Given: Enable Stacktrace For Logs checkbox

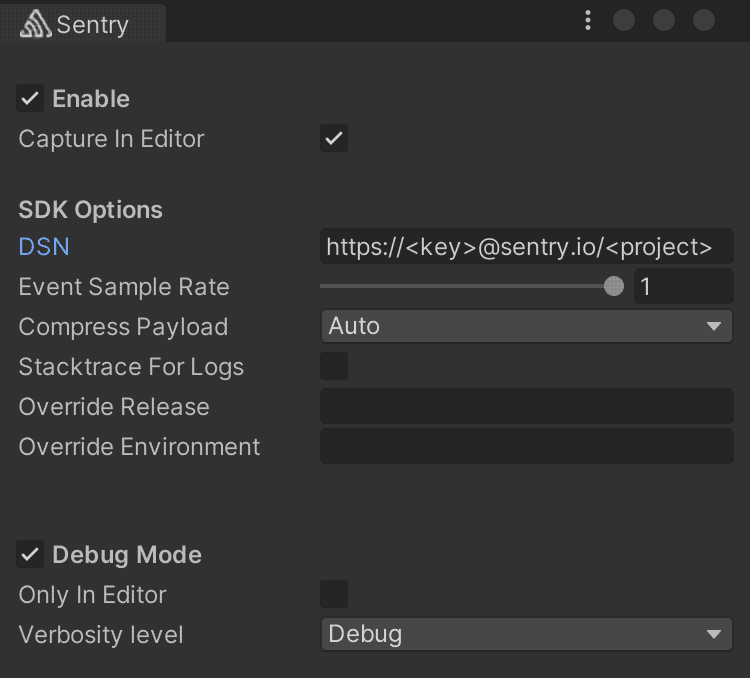Looking at the screenshot, I should pos(334,367).
